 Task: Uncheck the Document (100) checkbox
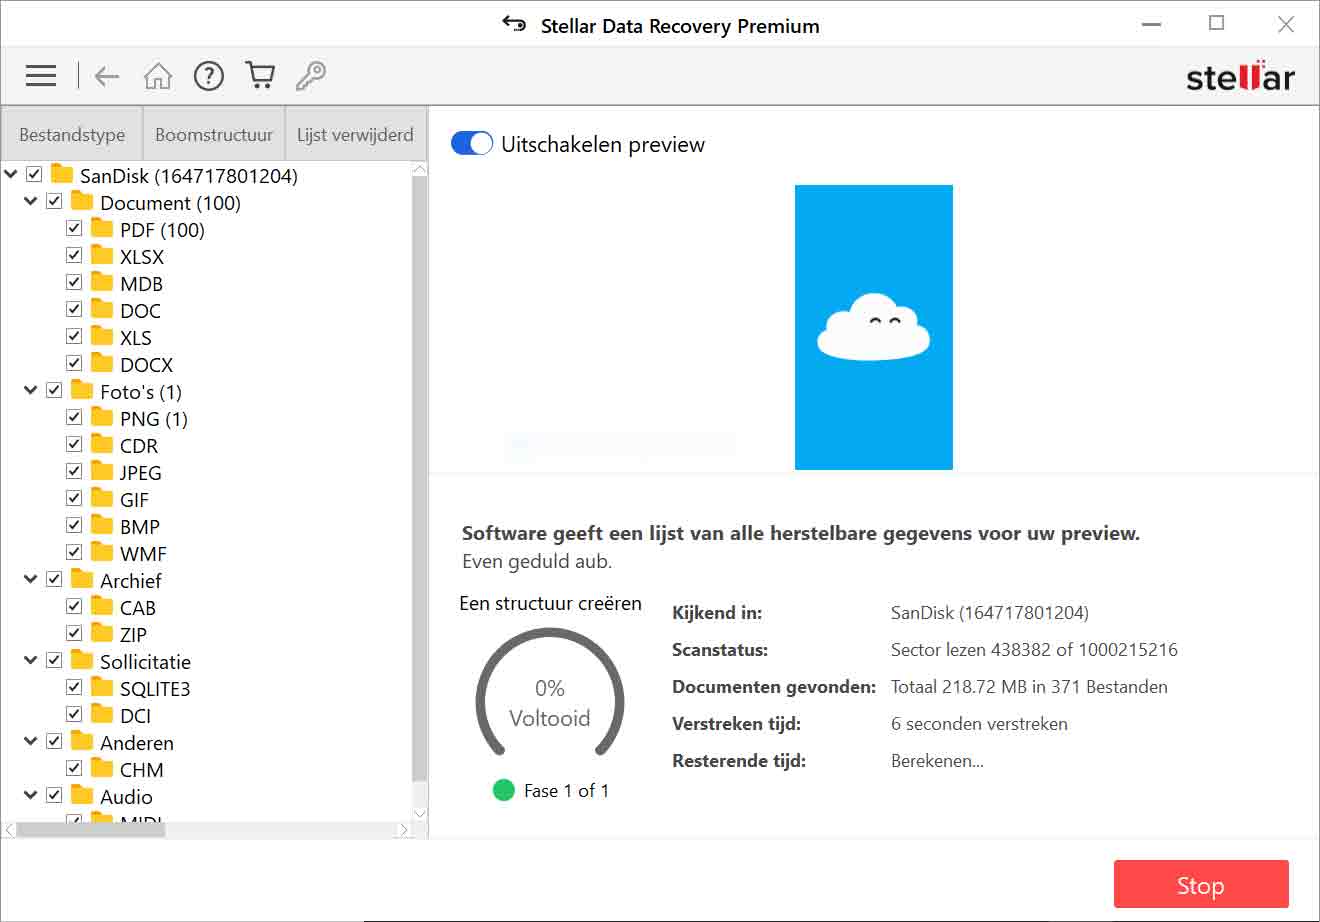pyautogui.click(x=54, y=201)
